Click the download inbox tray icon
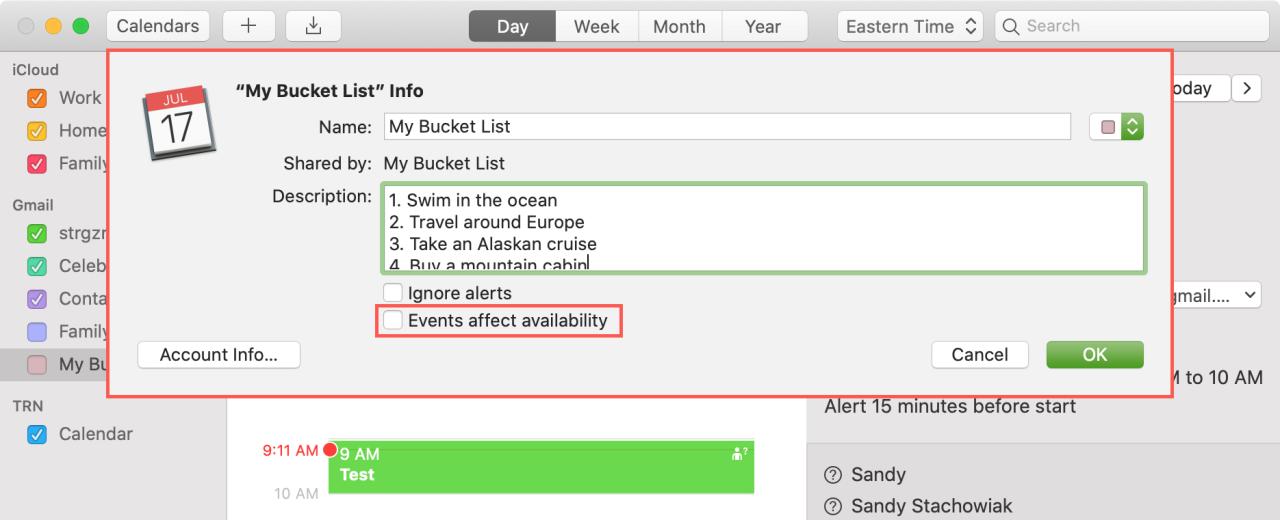The width and height of the screenshot is (1280, 520). [x=313, y=27]
